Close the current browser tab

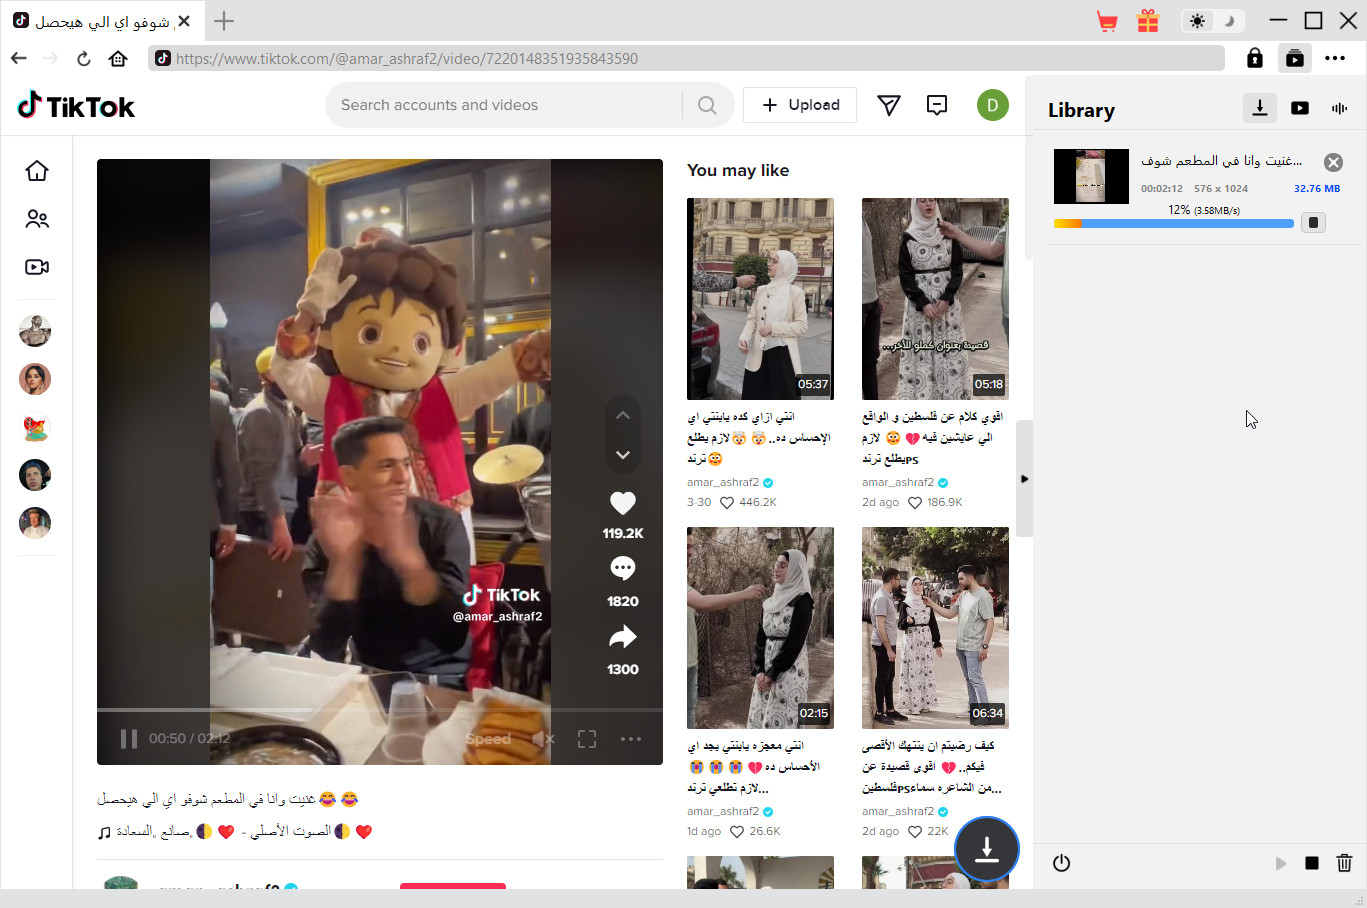(184, 21)
